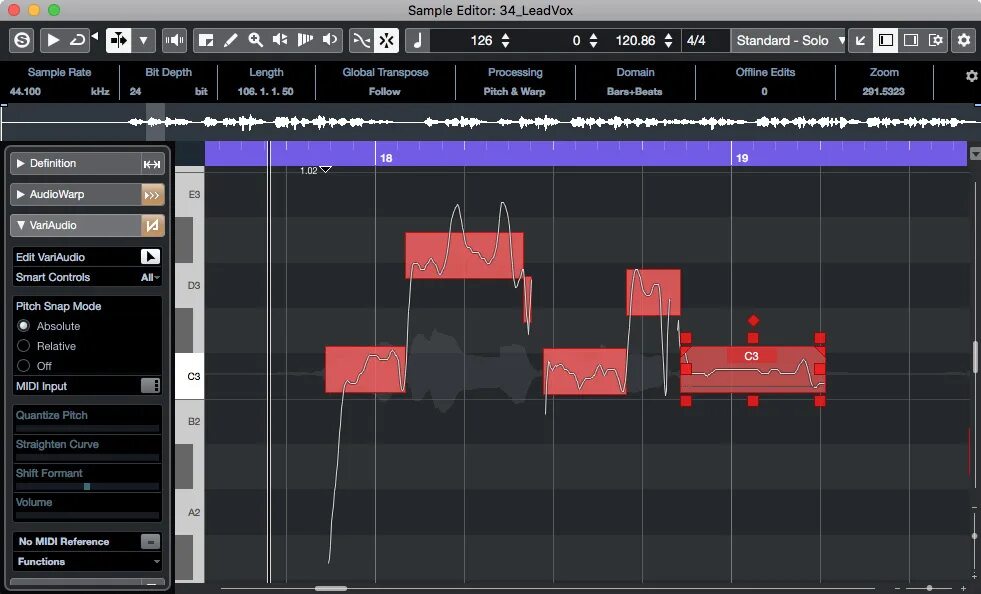This screenshot has width=981, height=594.
Task: Click the C3 piano key
Action: coord(190,376)
